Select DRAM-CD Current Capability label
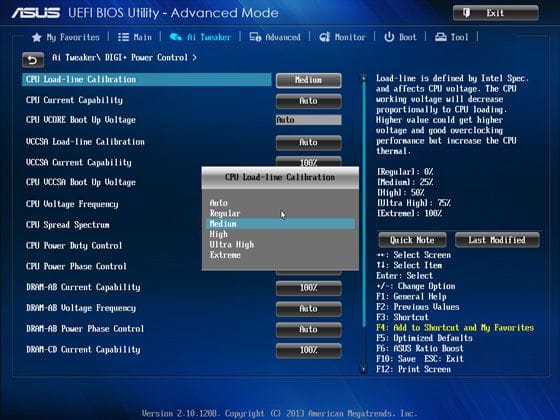 pos(83,349)
